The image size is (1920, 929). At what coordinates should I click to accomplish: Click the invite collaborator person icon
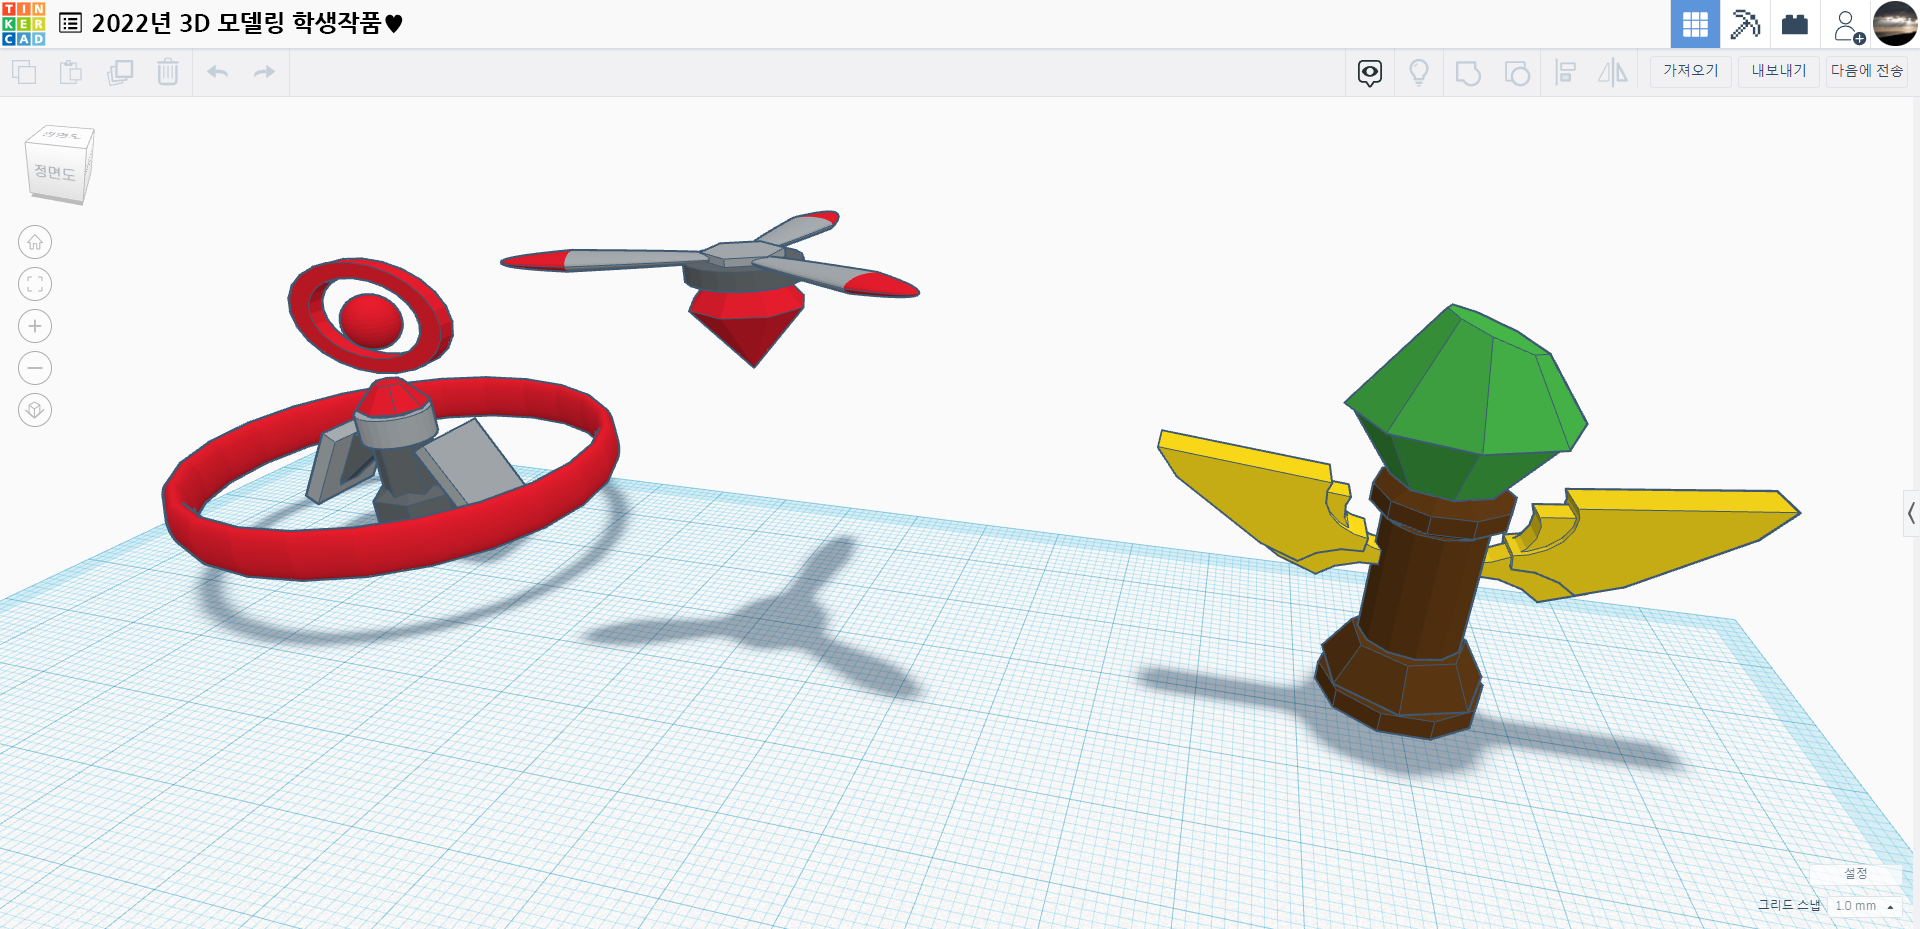pos(1848,25)
